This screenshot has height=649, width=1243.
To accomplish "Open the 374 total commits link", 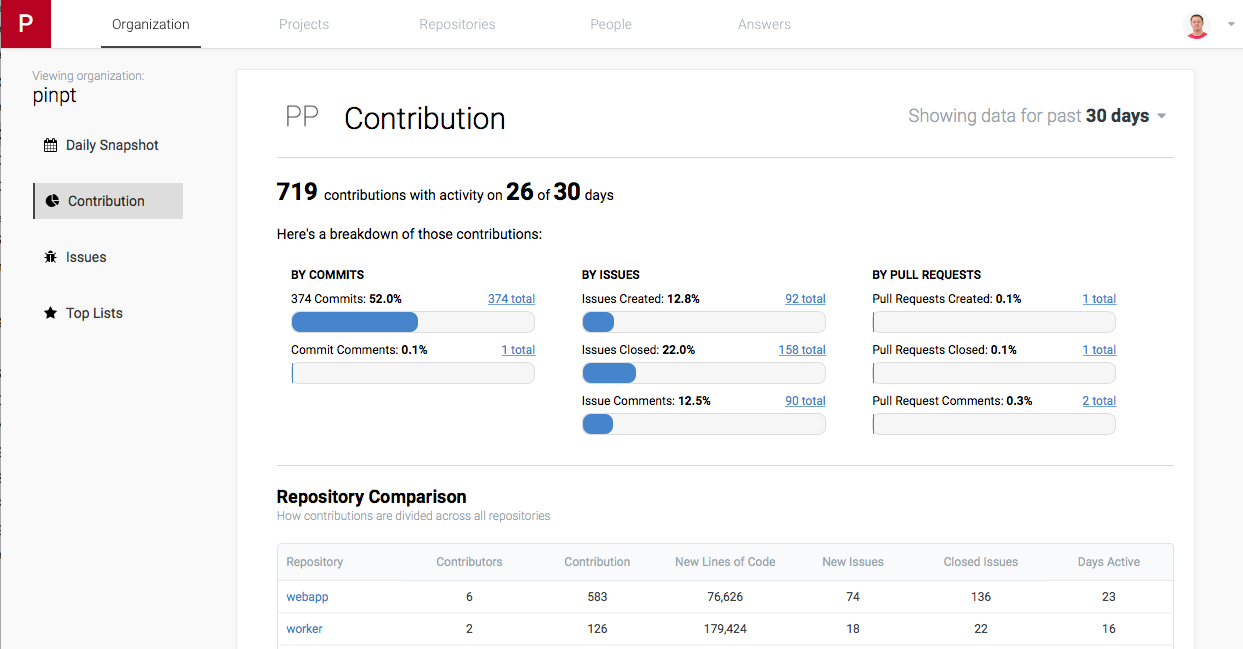I will point(511,299).
